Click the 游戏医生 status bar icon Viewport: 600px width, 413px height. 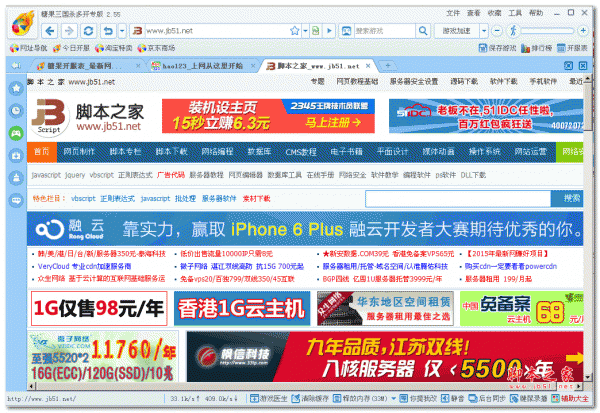(x=269, y=399)
